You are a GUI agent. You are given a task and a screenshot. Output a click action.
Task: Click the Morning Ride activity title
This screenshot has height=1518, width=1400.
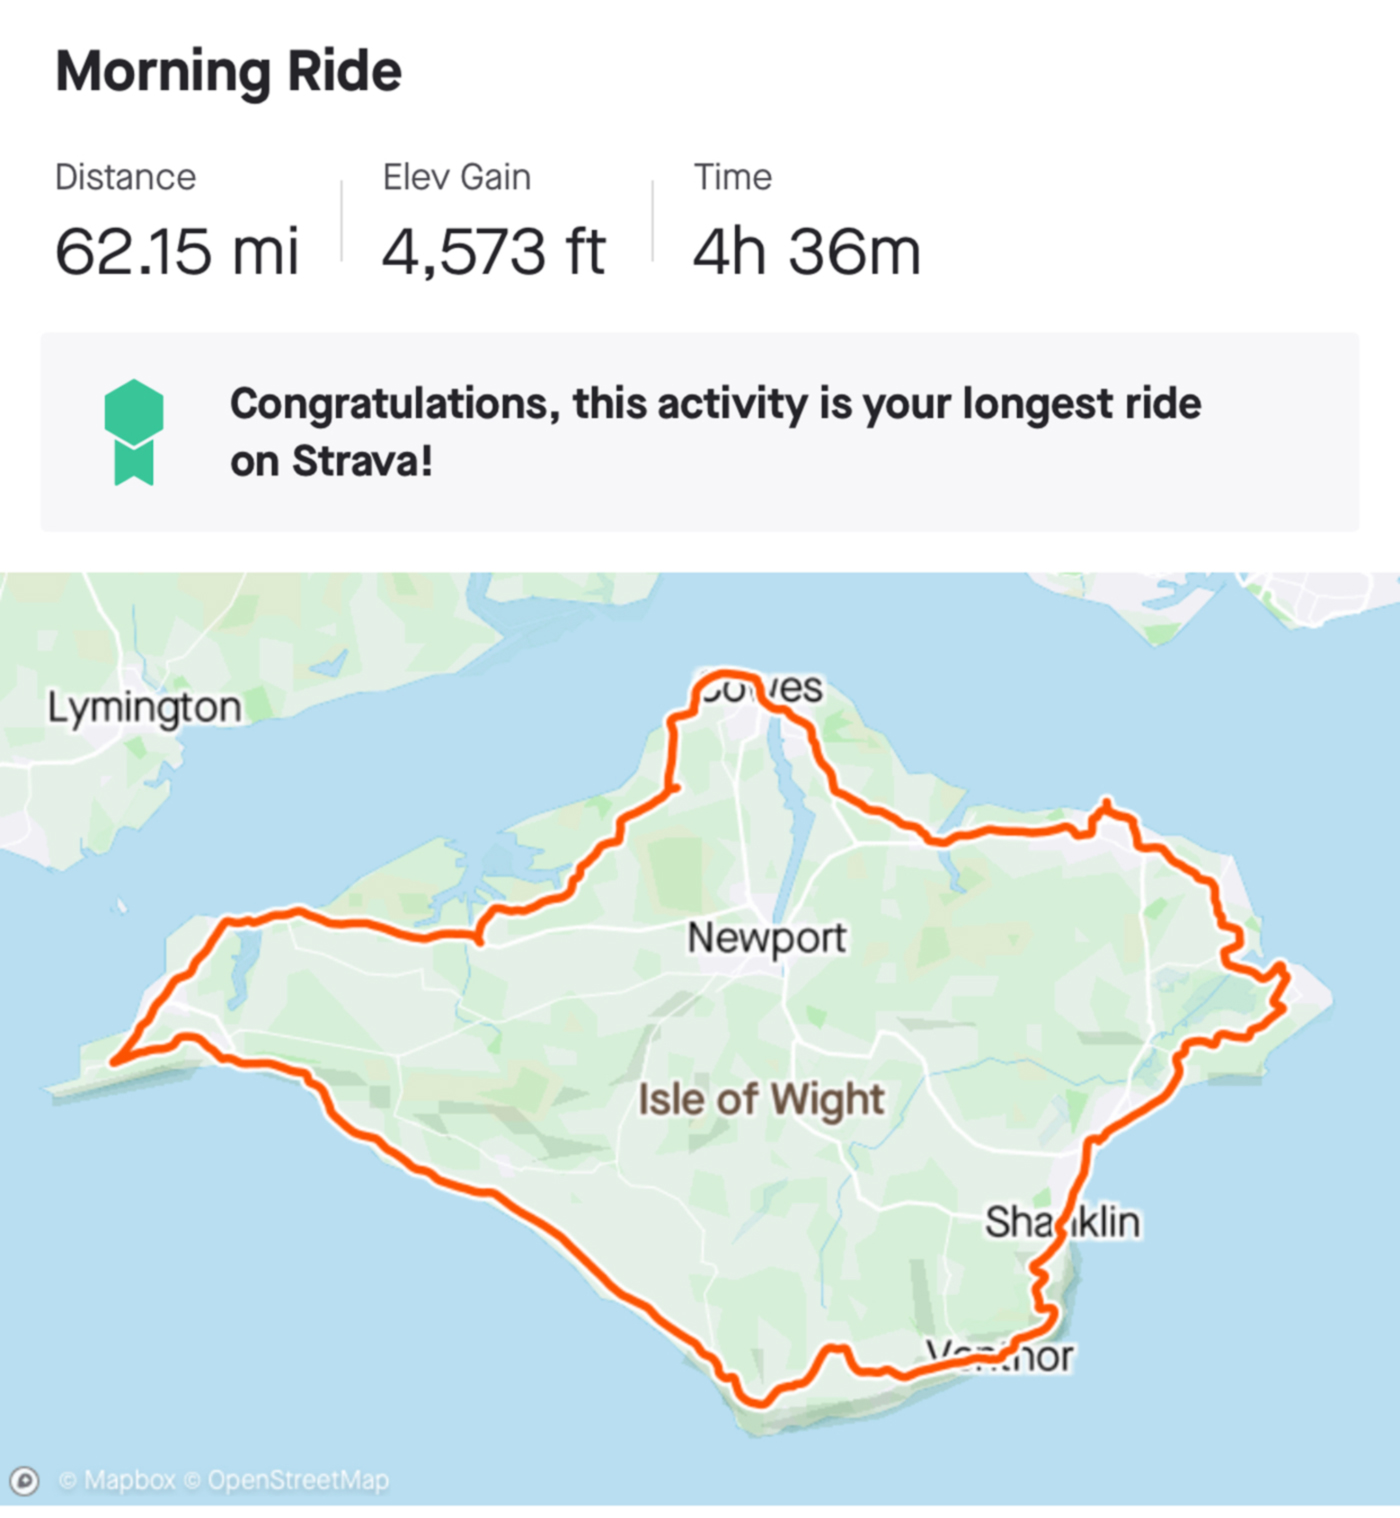point(228,72)
